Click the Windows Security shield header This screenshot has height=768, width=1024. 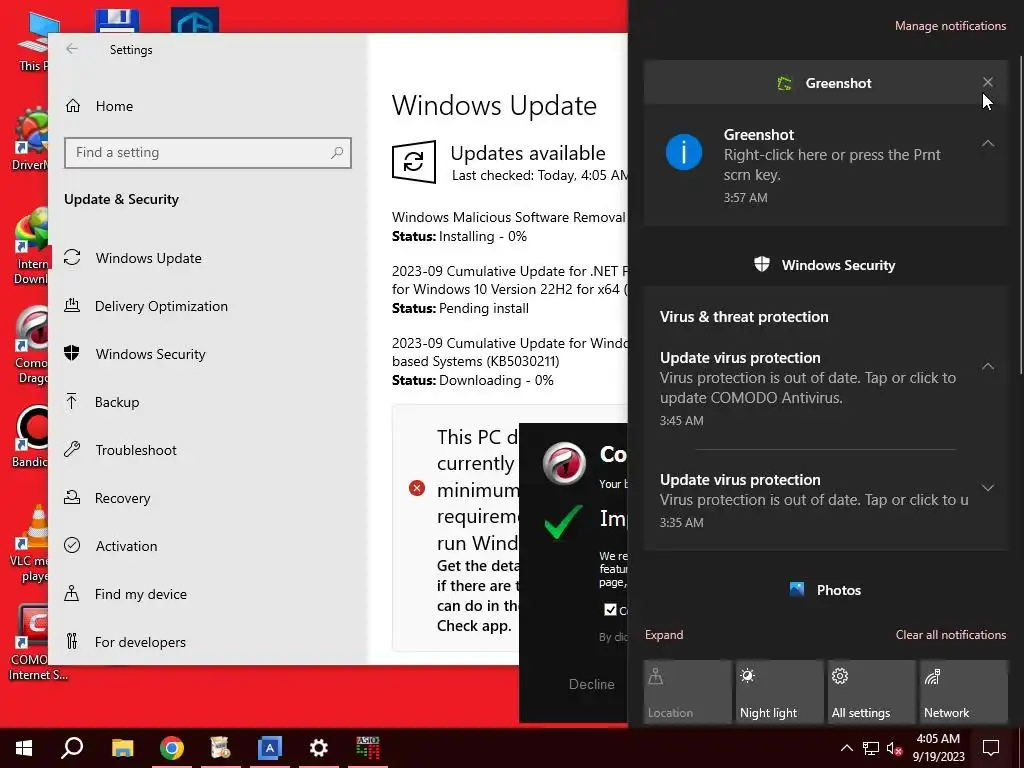[825, 265]
